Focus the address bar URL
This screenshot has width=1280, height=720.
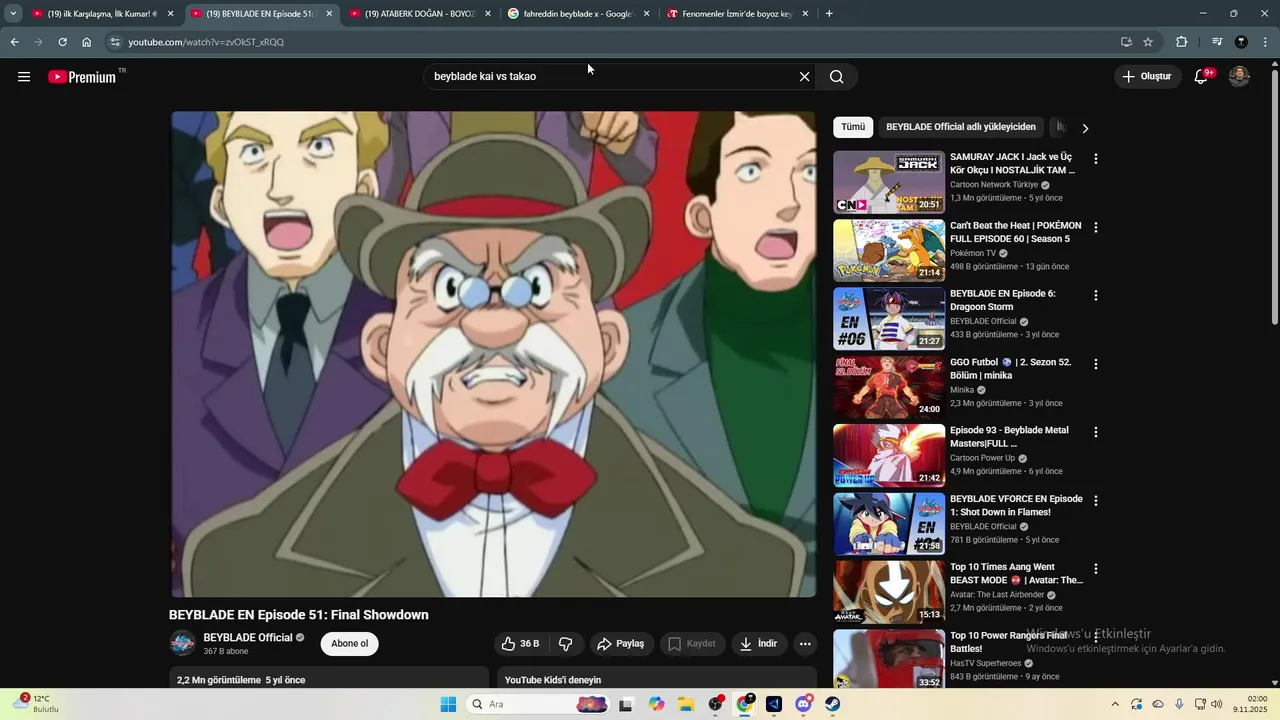[206, 42]
